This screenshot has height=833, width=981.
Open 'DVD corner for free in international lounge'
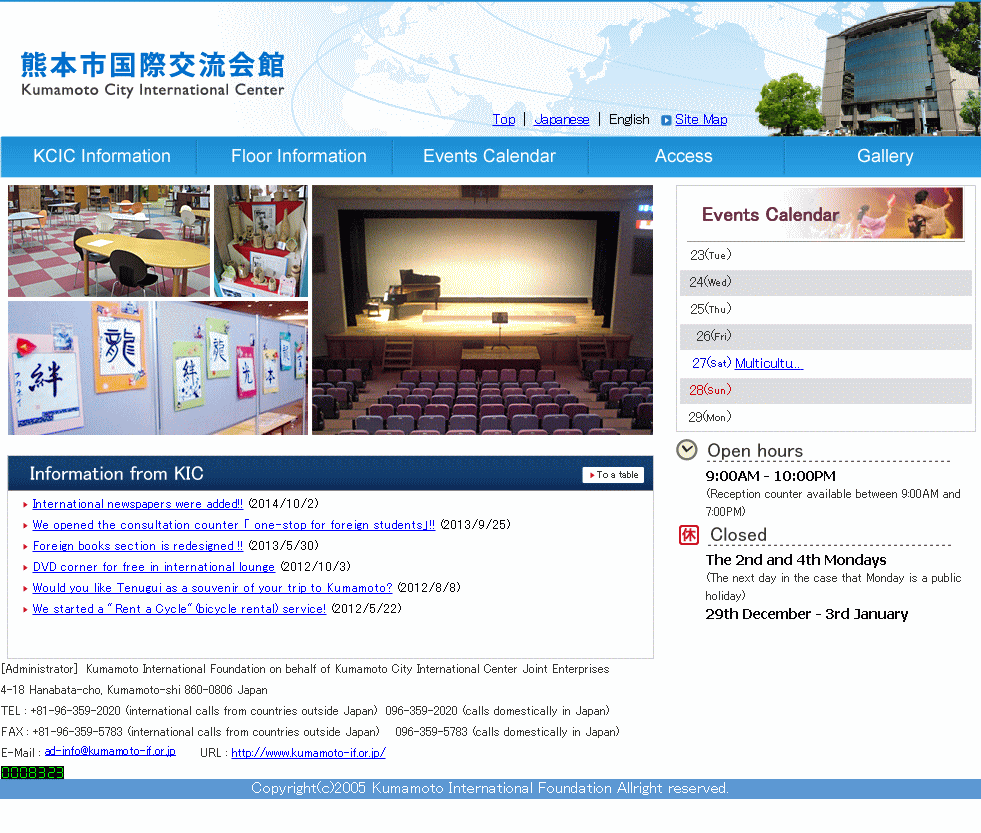(x=153, y=566)
